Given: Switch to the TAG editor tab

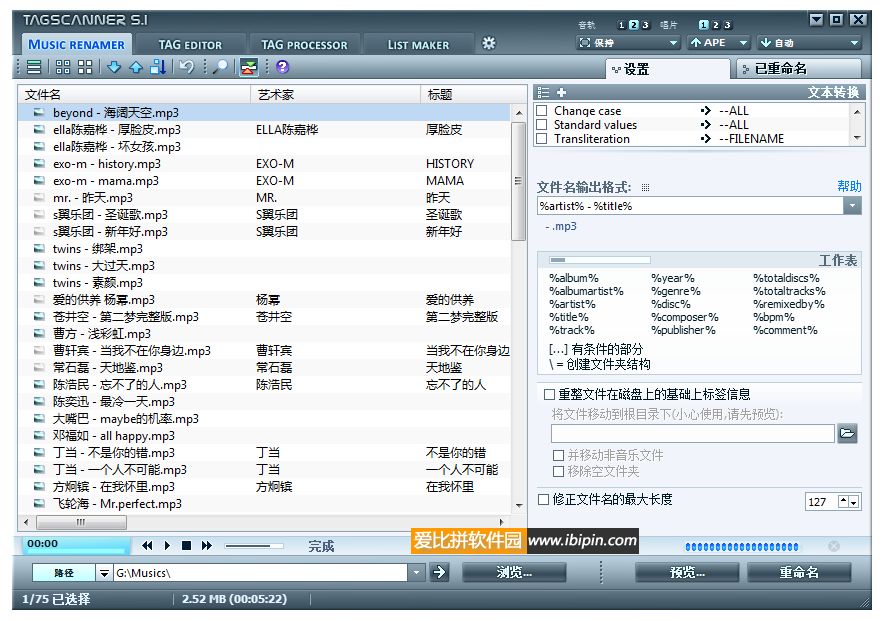Looking at the screenshot, I should [x=190, y=44].
